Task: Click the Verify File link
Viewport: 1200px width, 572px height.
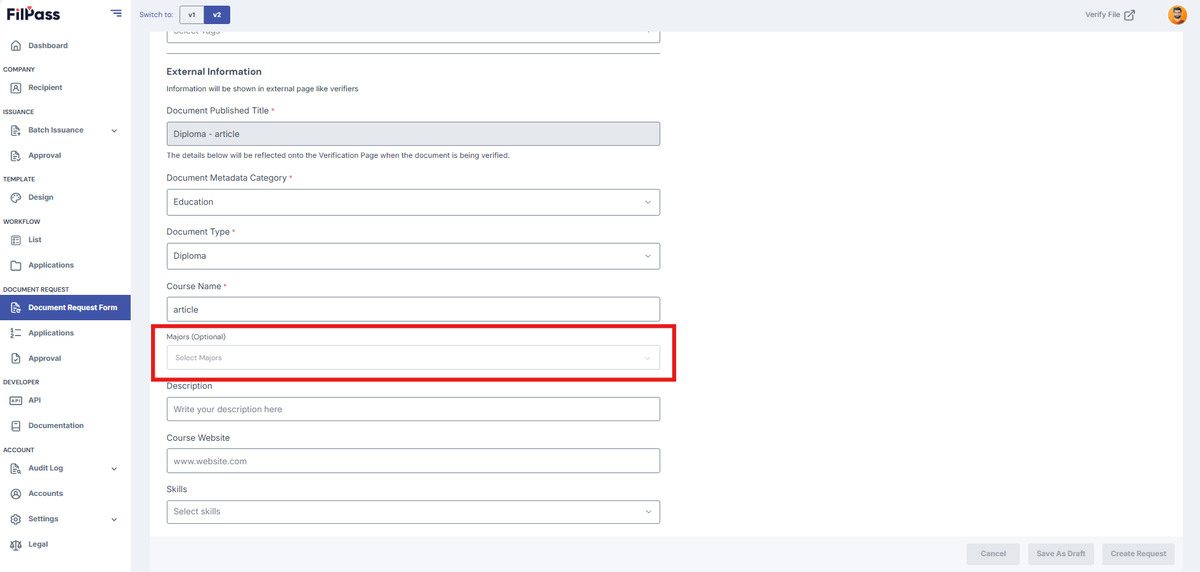Action: pos(1102,15)
